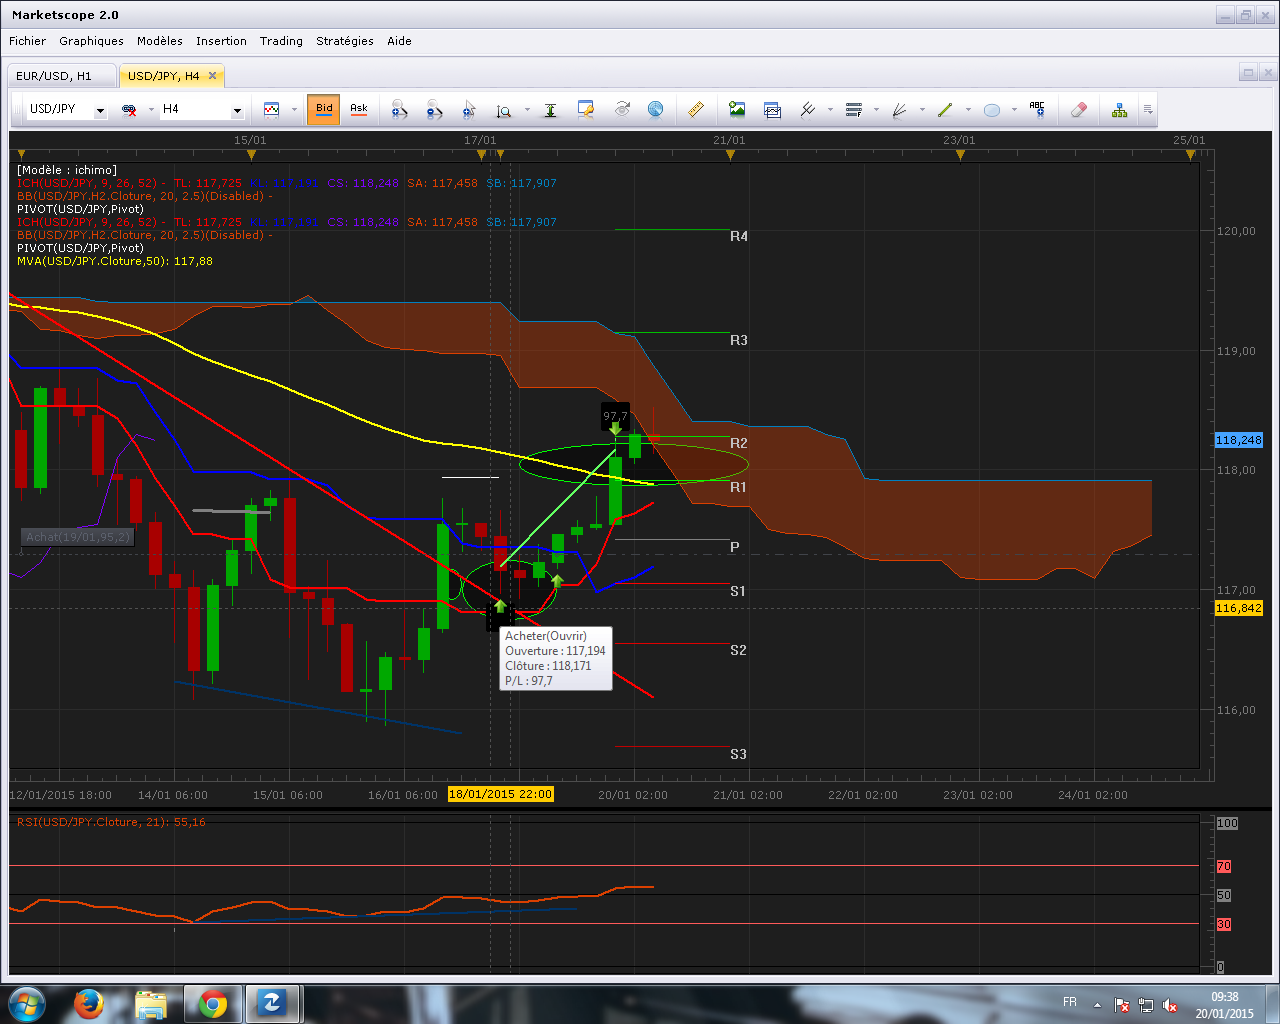Click the Windows Start button
This screenshot has width=1280, height=1024.
click(x=25, y=1003)
